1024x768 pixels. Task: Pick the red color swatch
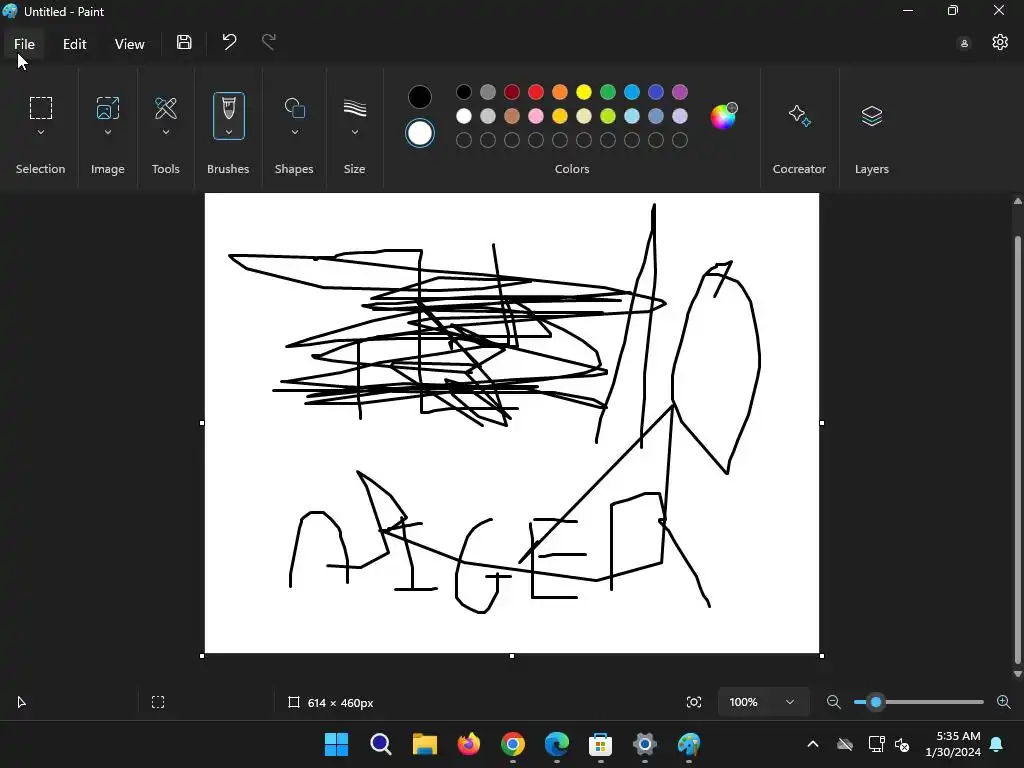click(x=536, y=92)
